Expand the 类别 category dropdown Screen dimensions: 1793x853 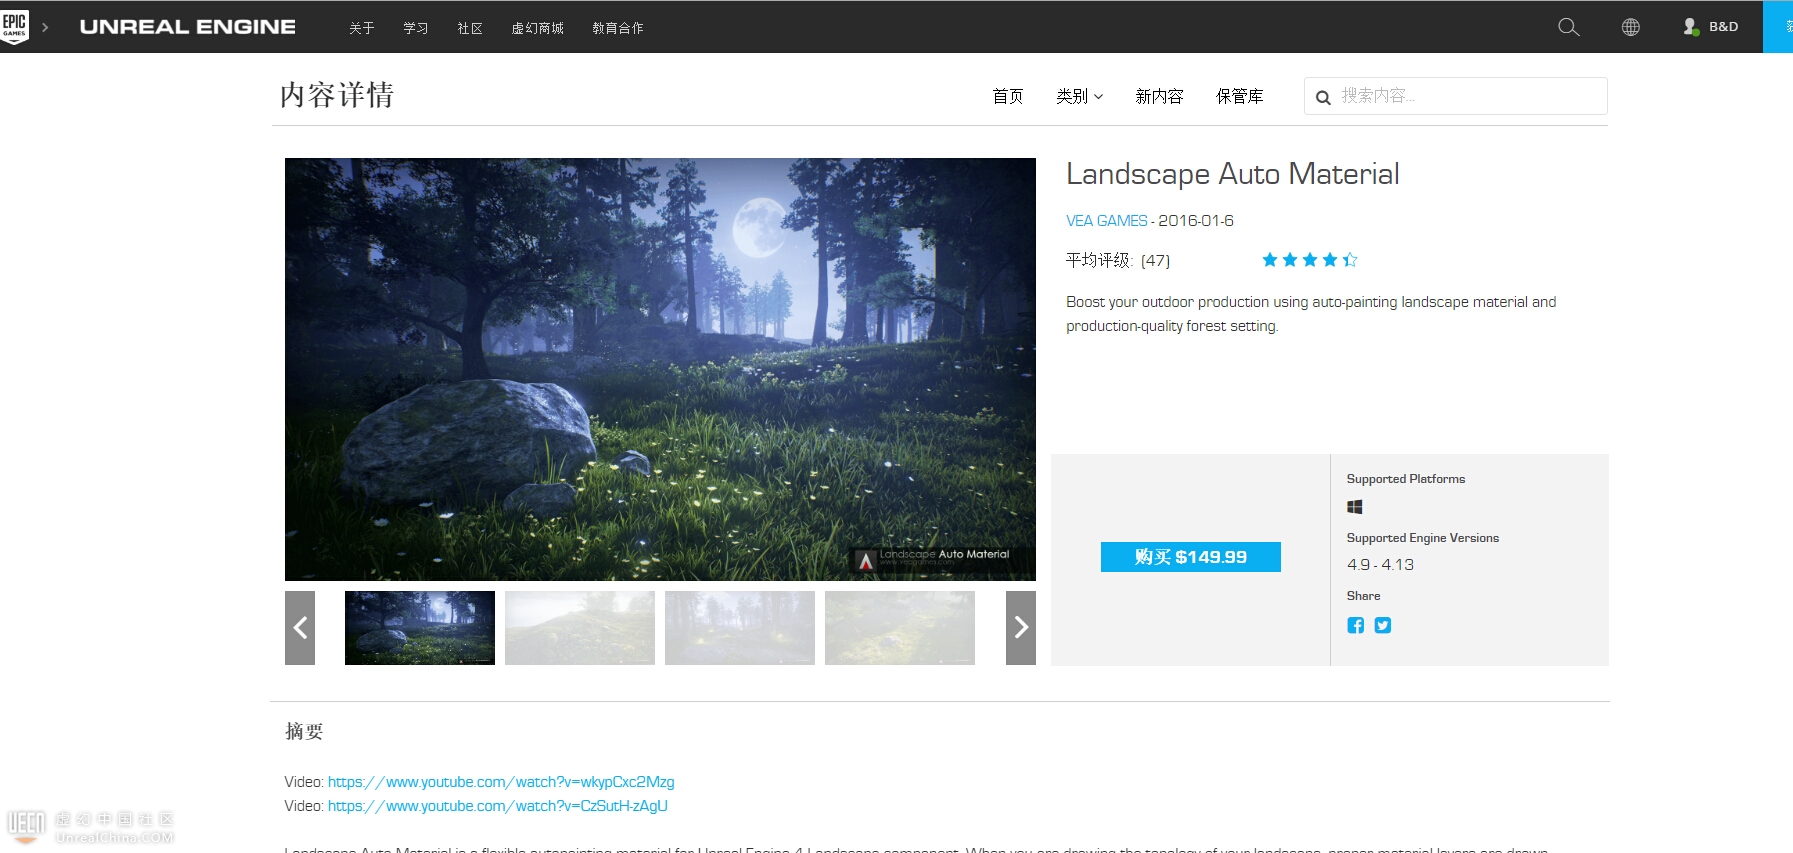(x=1079, y=96)
